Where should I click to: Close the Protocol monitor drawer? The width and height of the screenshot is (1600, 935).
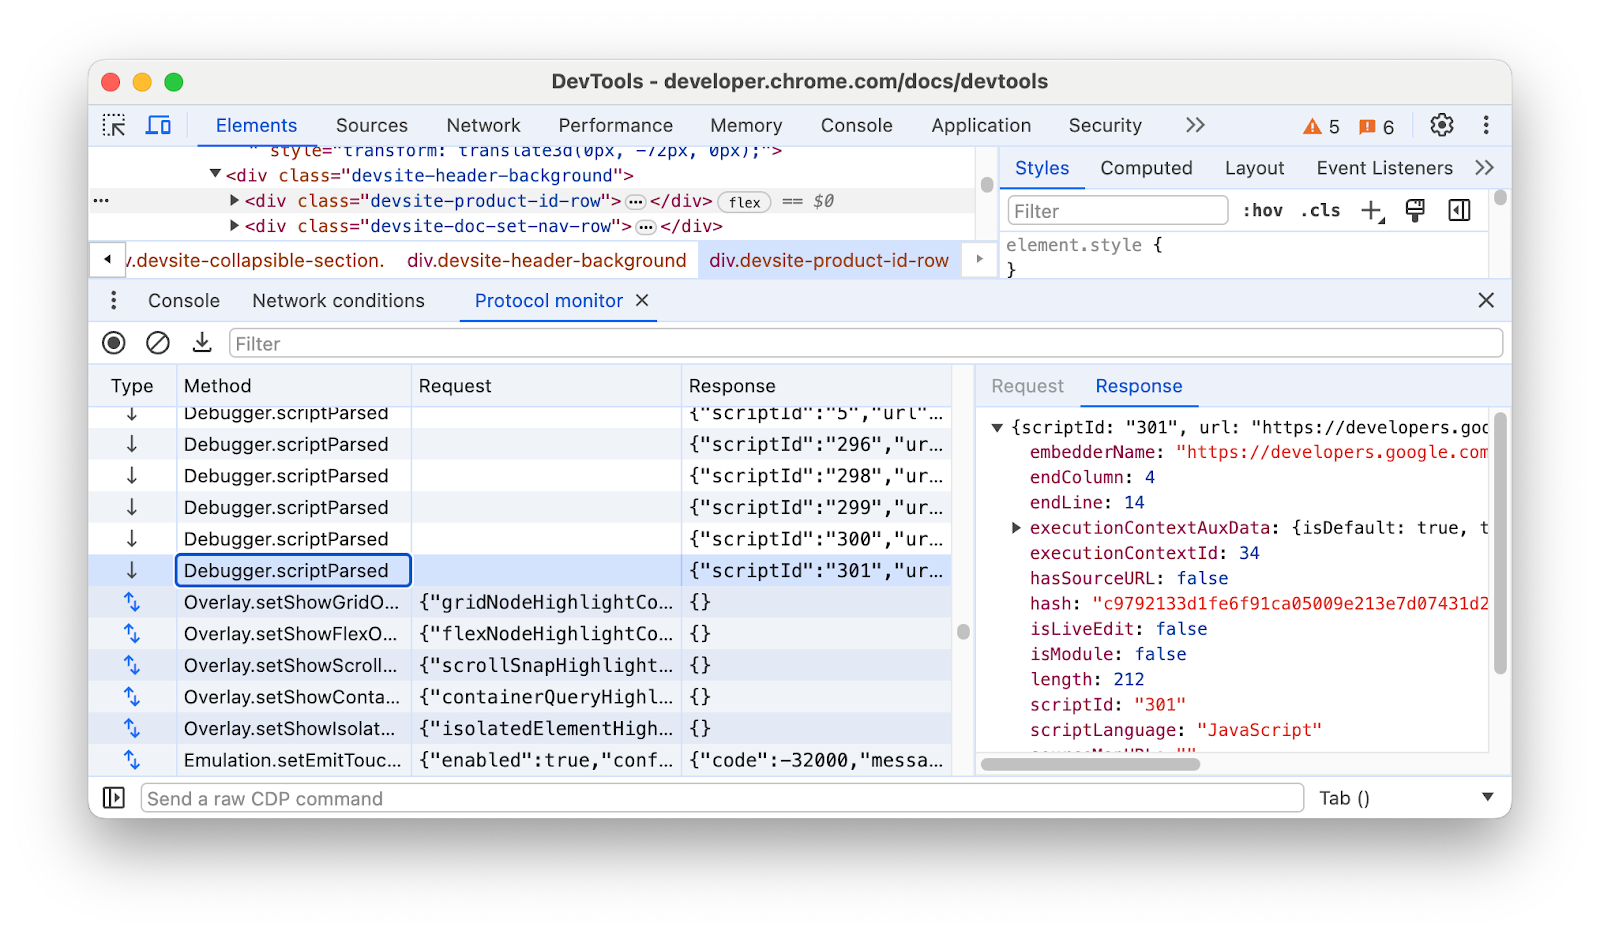click(x=1486, y=300)
